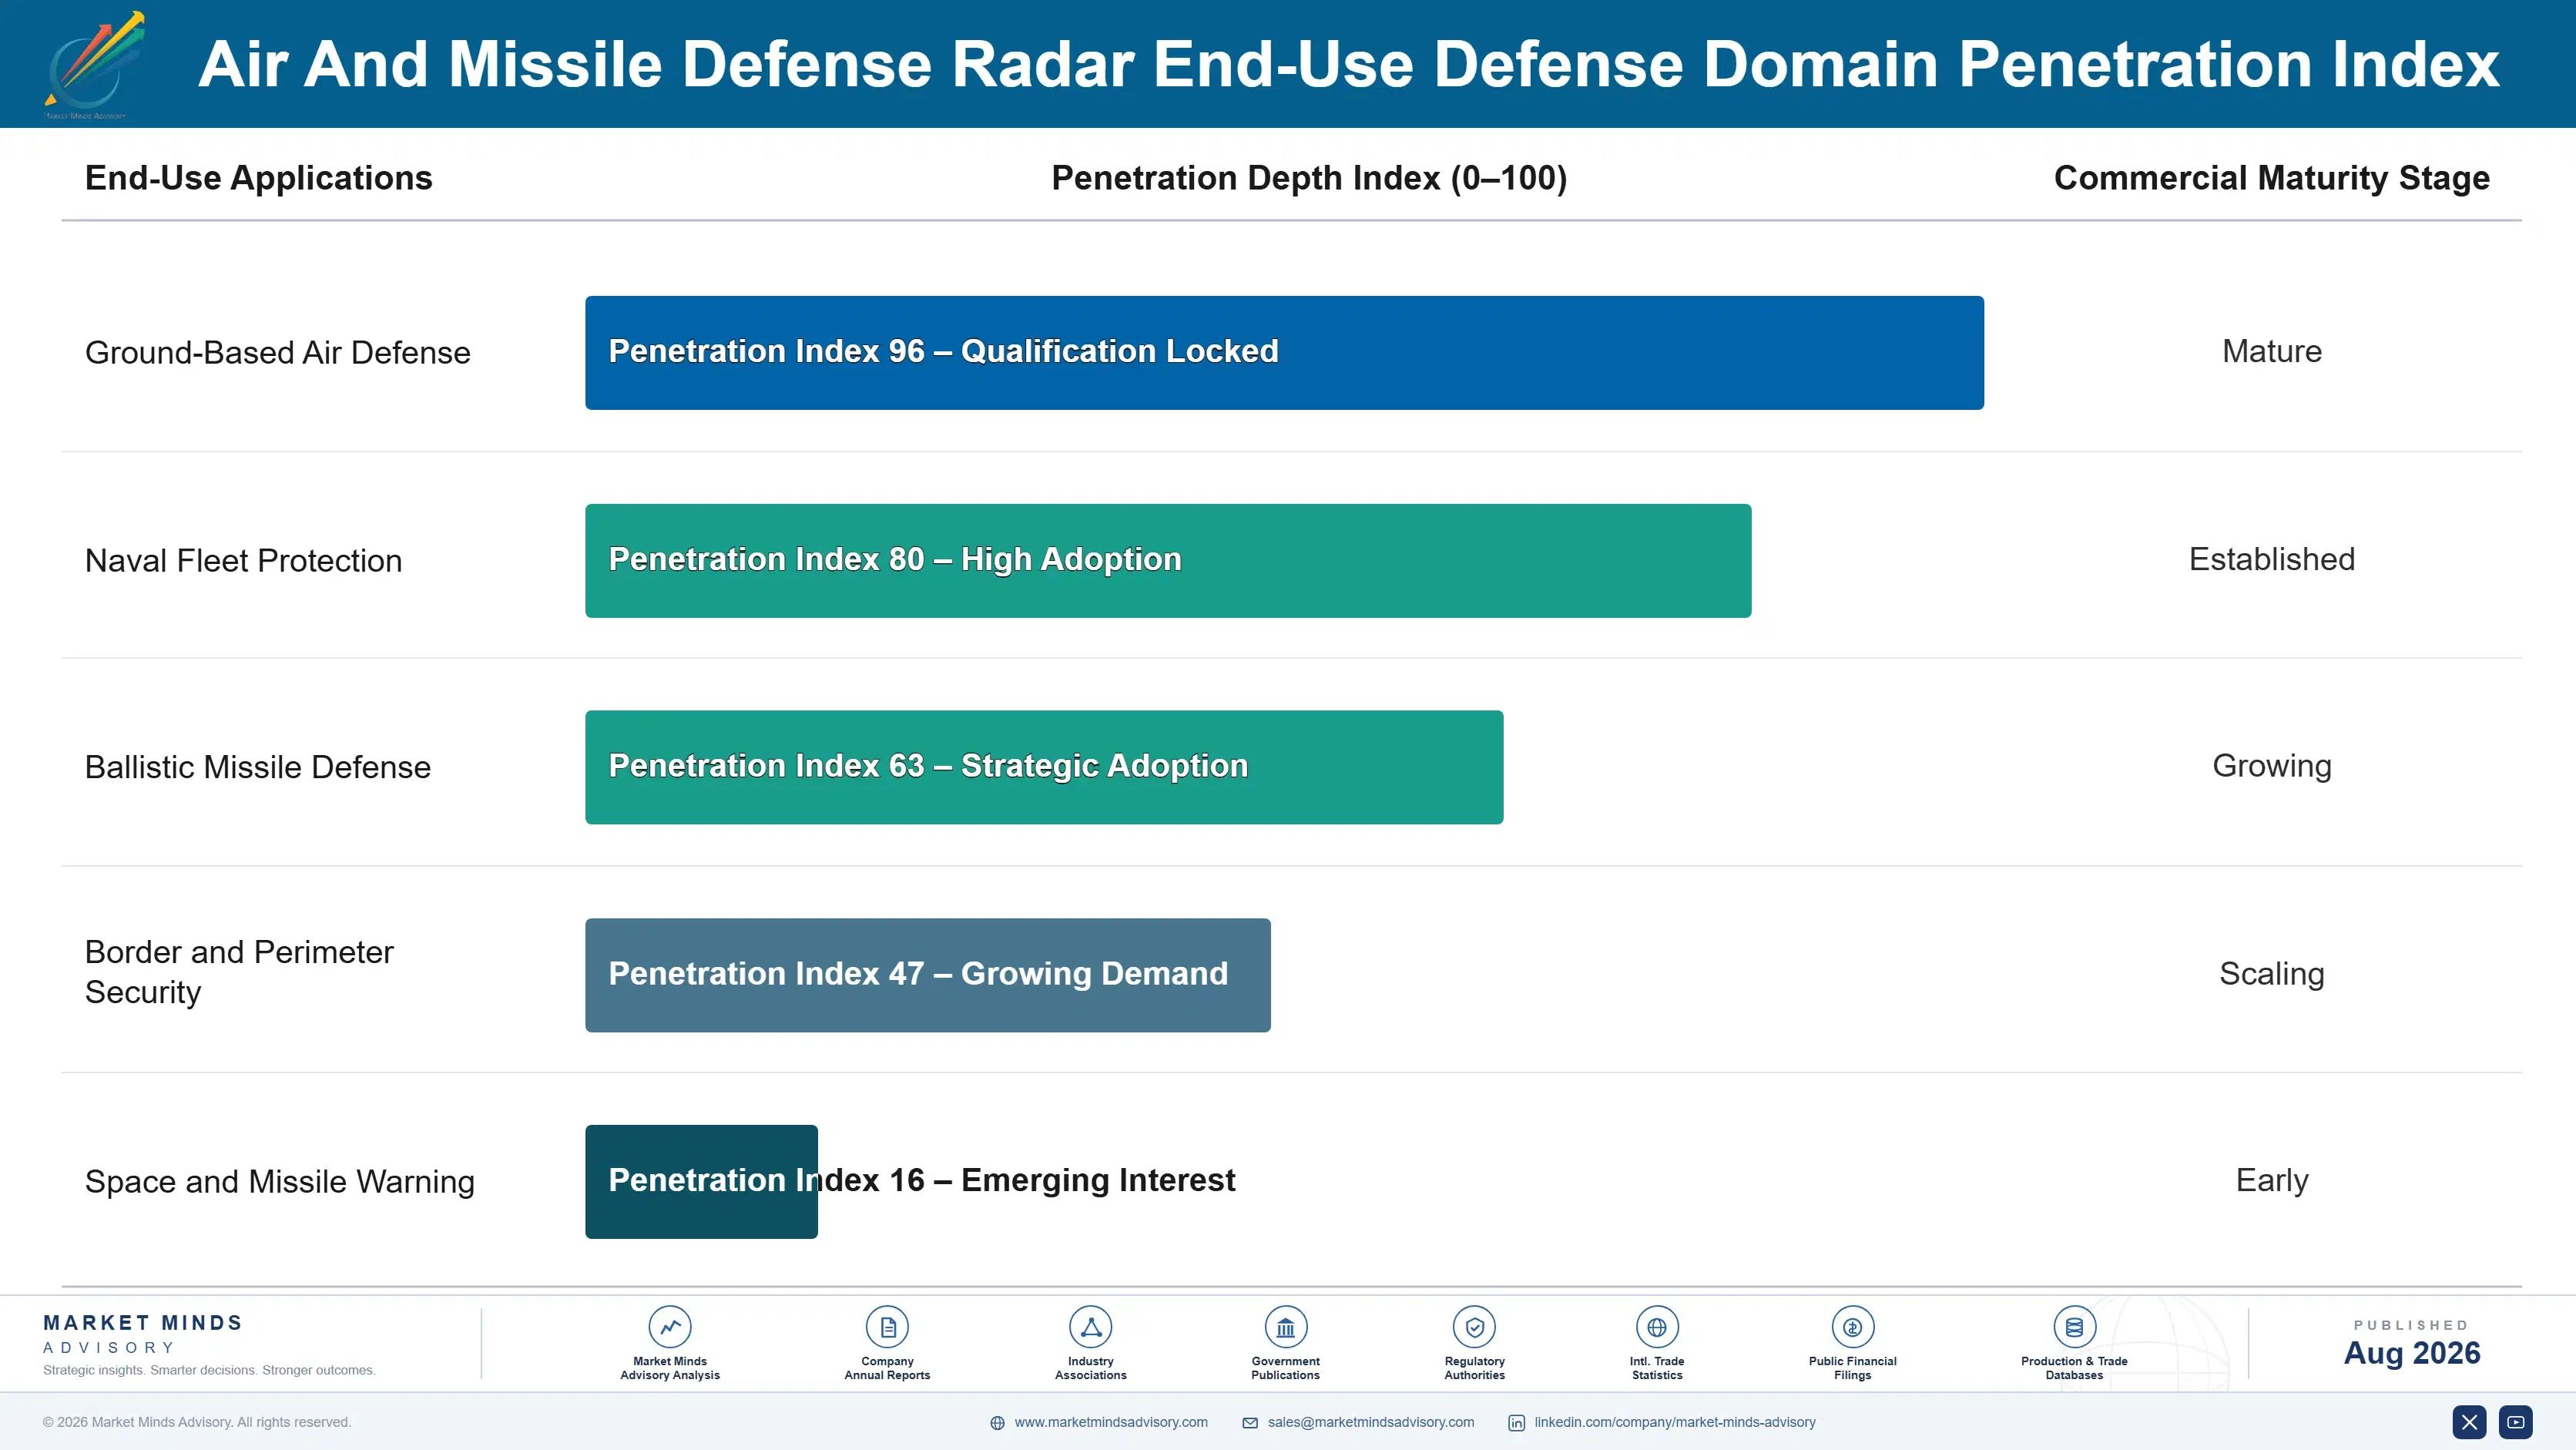Click the Public Financial Filings icon

pos(1852,1327)
